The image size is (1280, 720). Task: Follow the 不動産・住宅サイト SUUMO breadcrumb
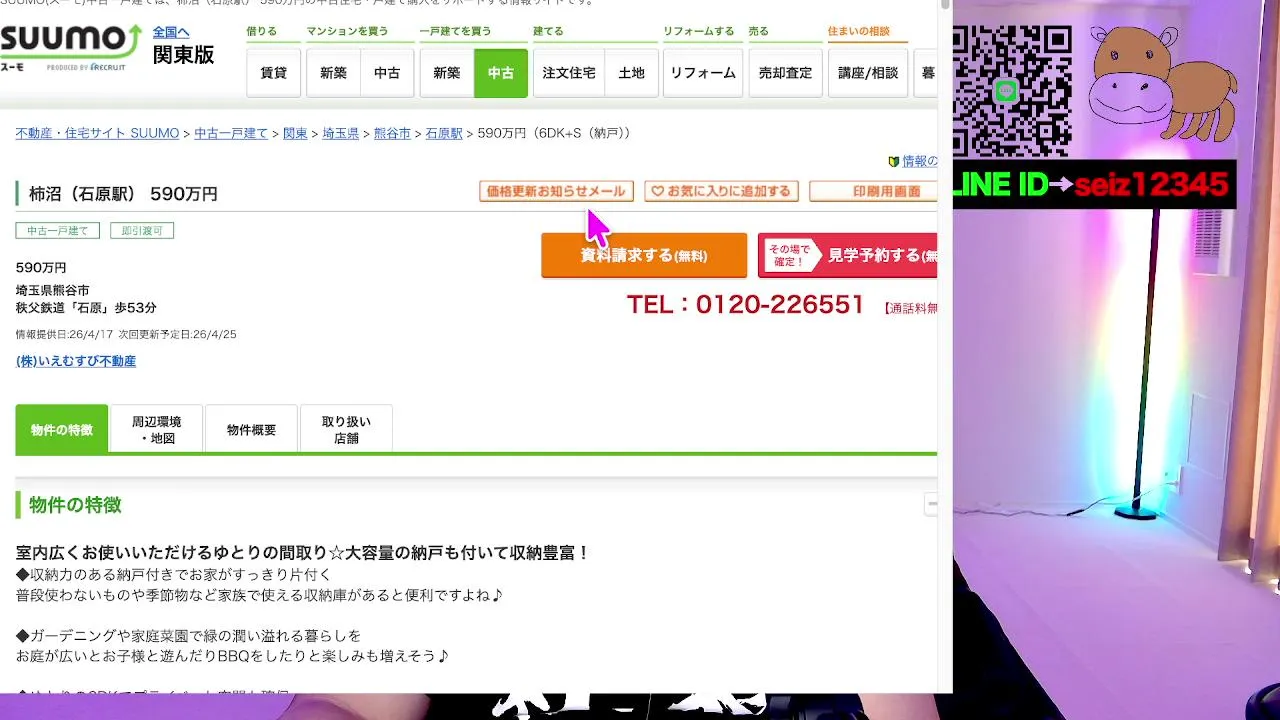pyautogui.click(x=97, y=133)
